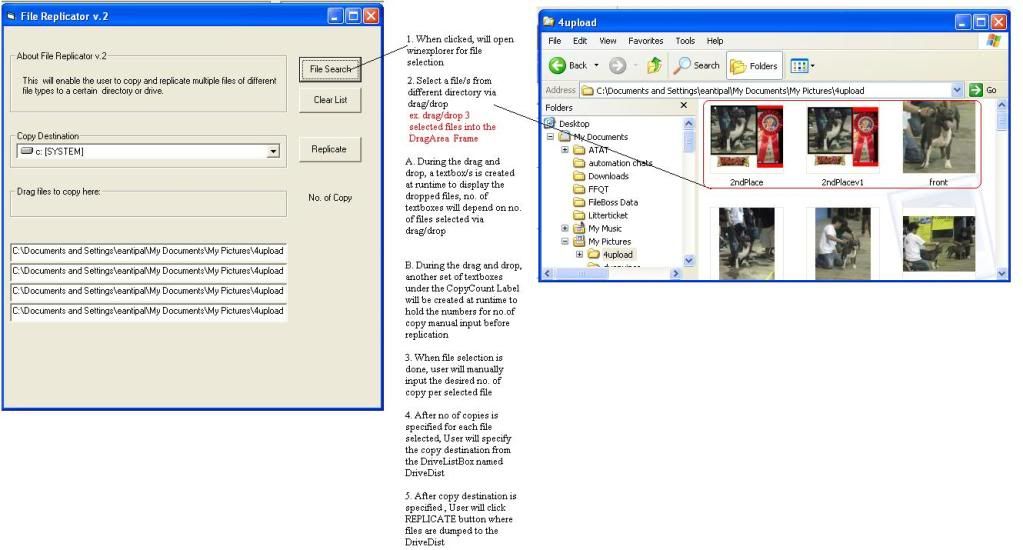The height and width of the screenshot is (550, 1023).
Task: Go up one folder level icon
Action: [x=654, y=66]
